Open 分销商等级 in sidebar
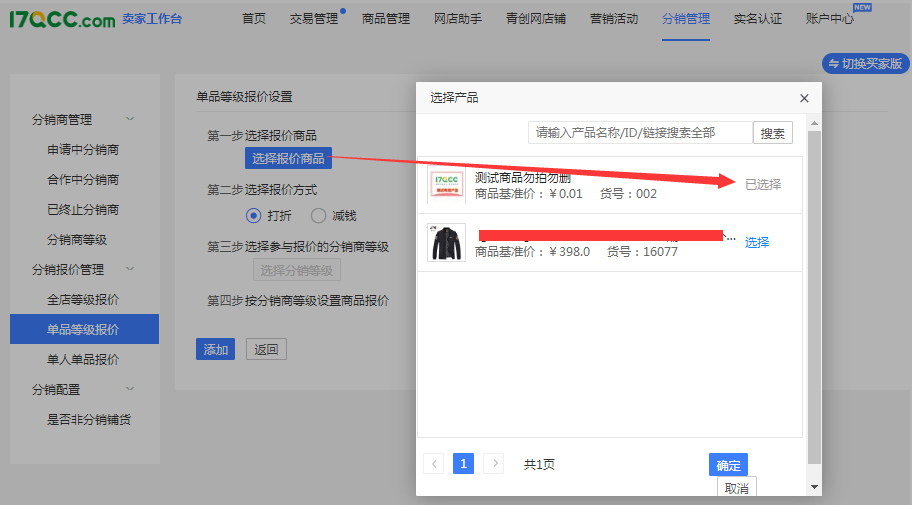 (77, 240)
